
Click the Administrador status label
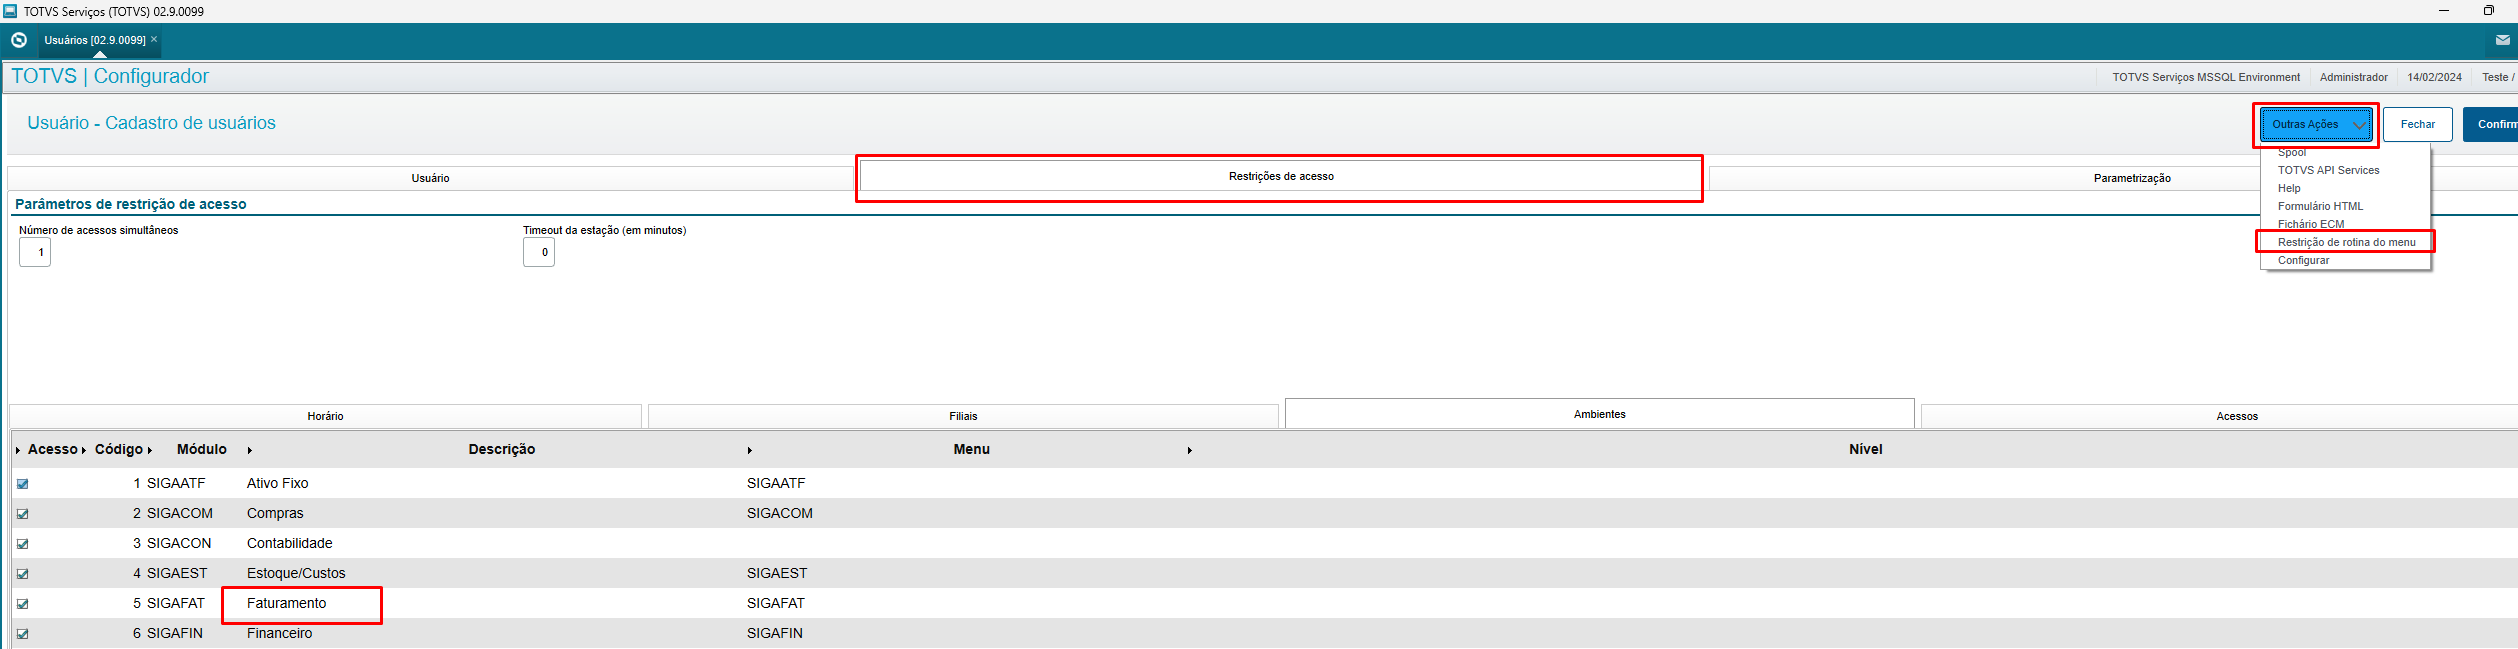(2353, 77)
